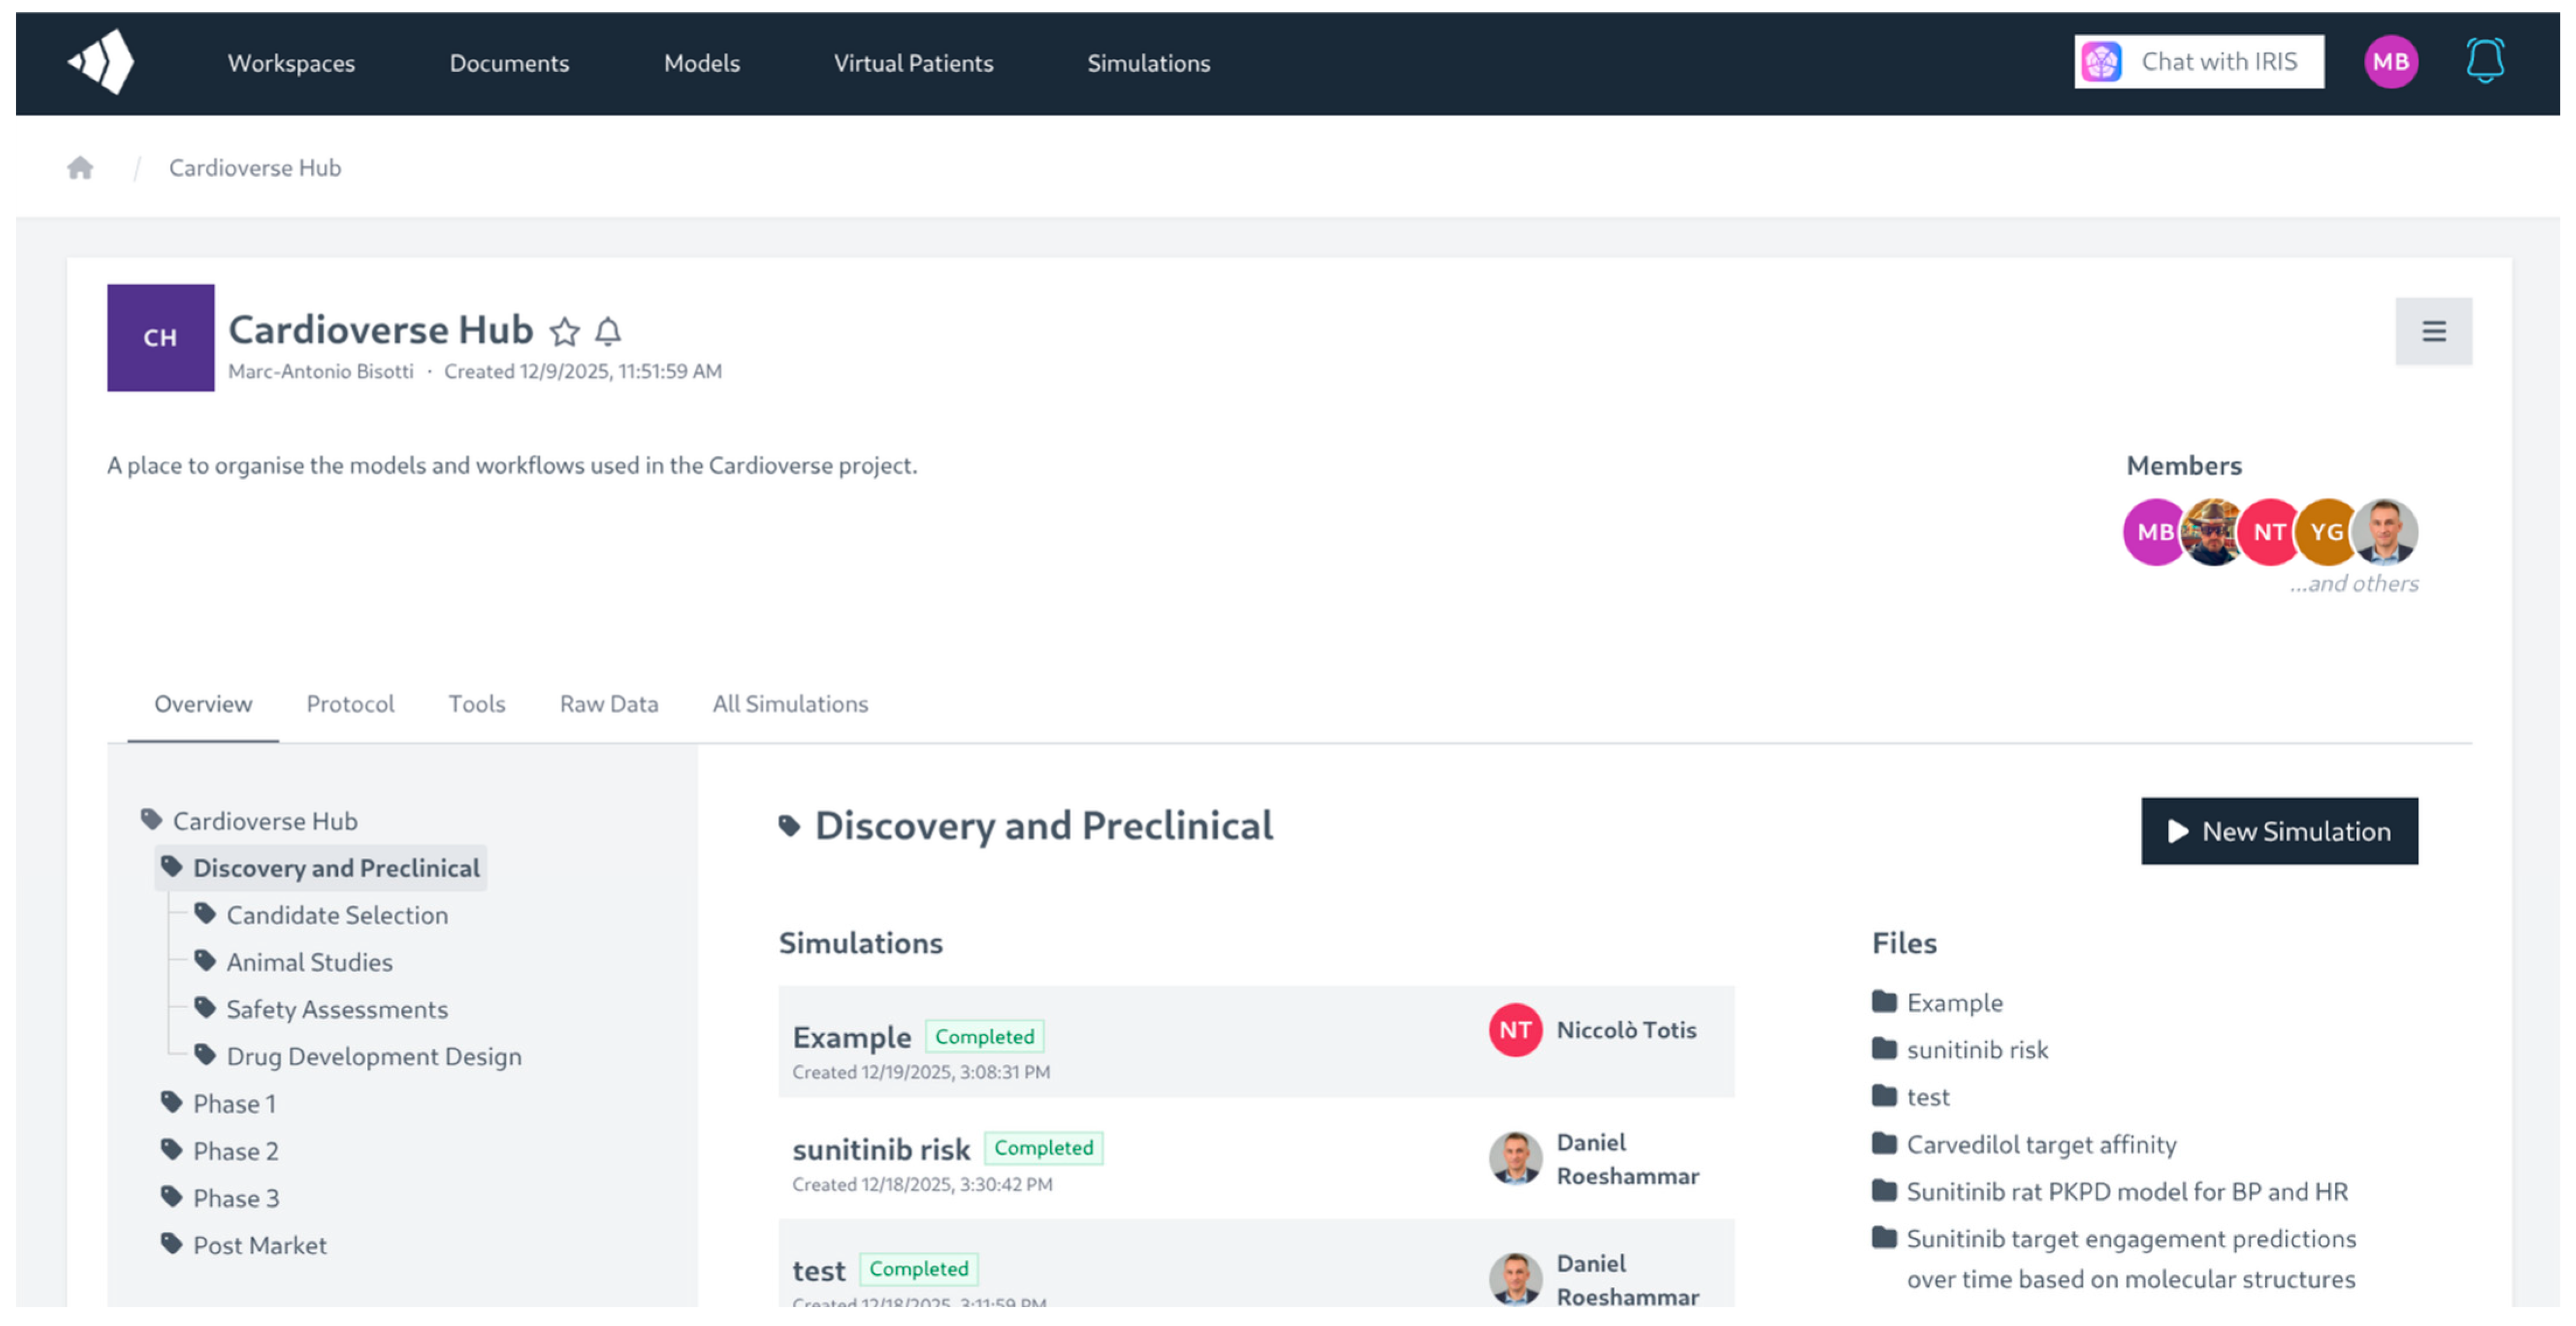Show the '...and others' members
This screenshot has width=2576, height=1326.
[x=2354, y=584]
